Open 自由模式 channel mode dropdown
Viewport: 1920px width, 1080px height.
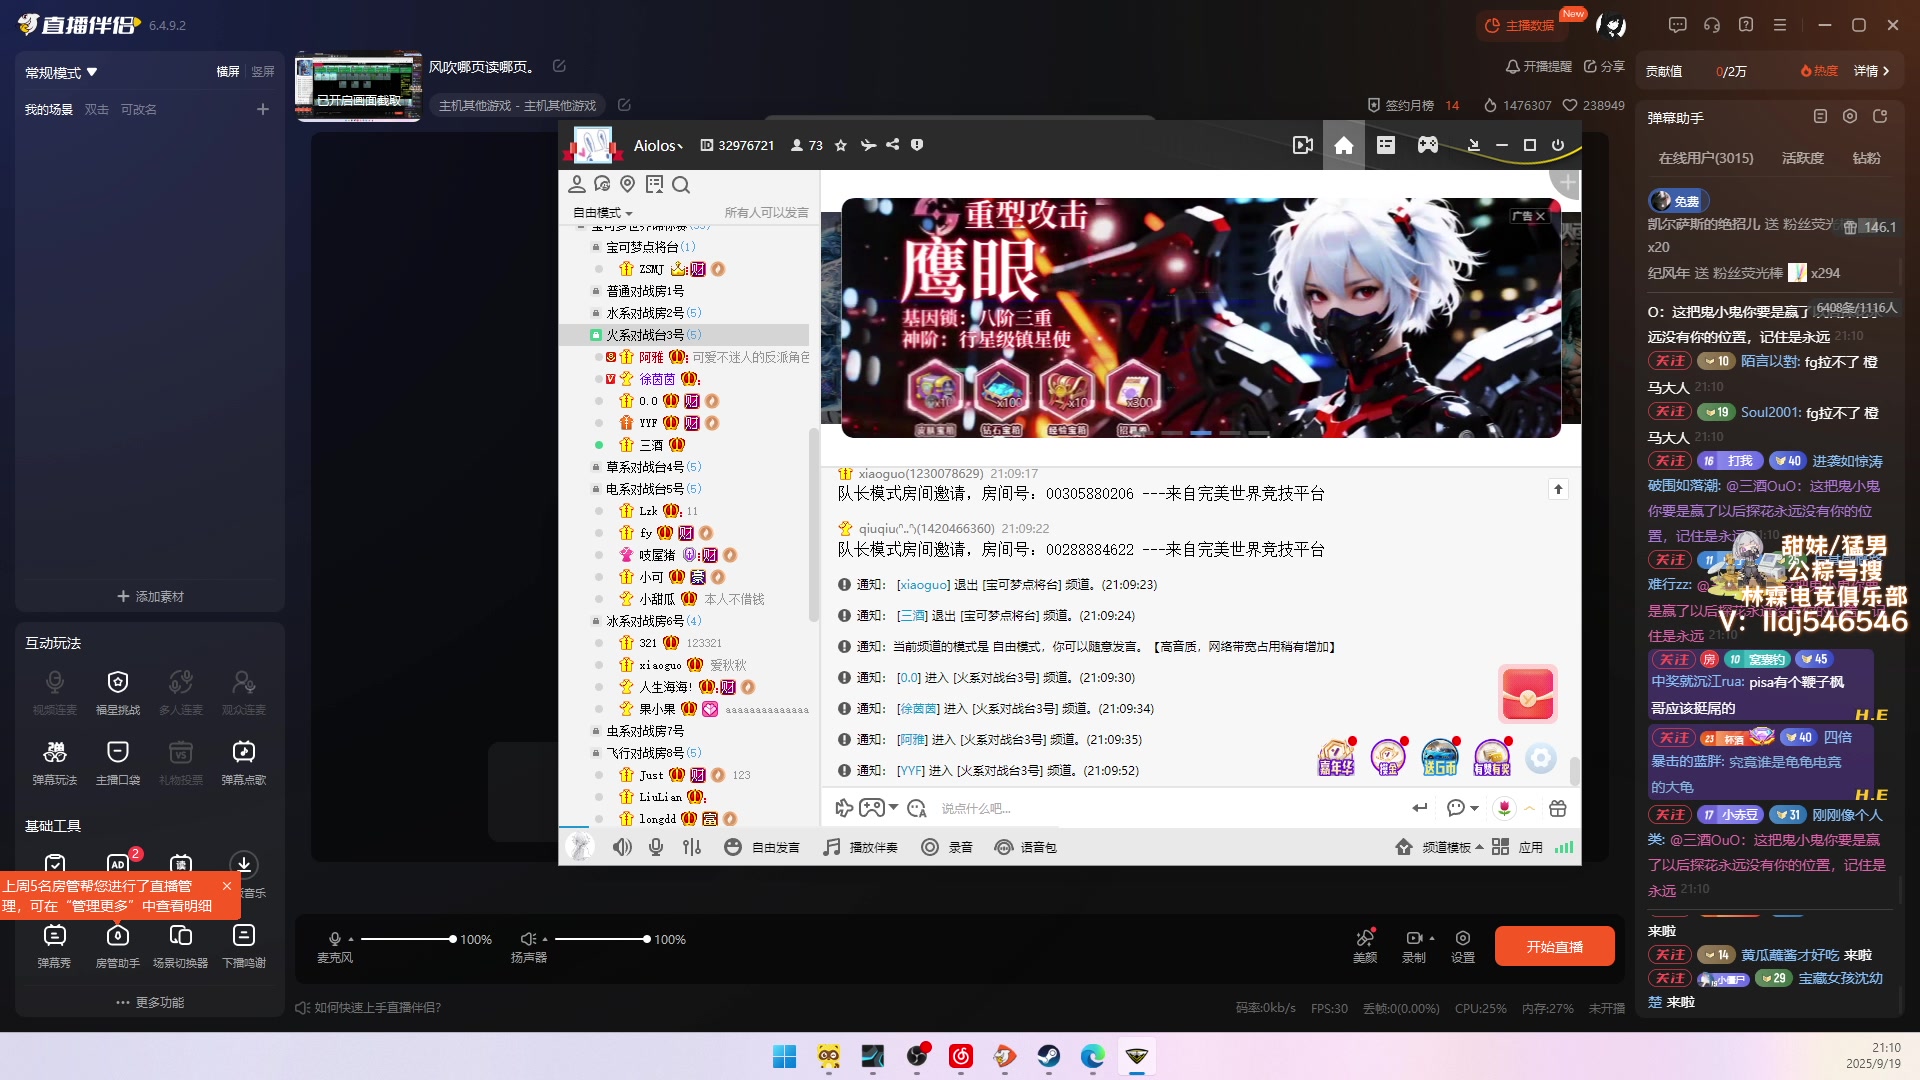(603, 213)
